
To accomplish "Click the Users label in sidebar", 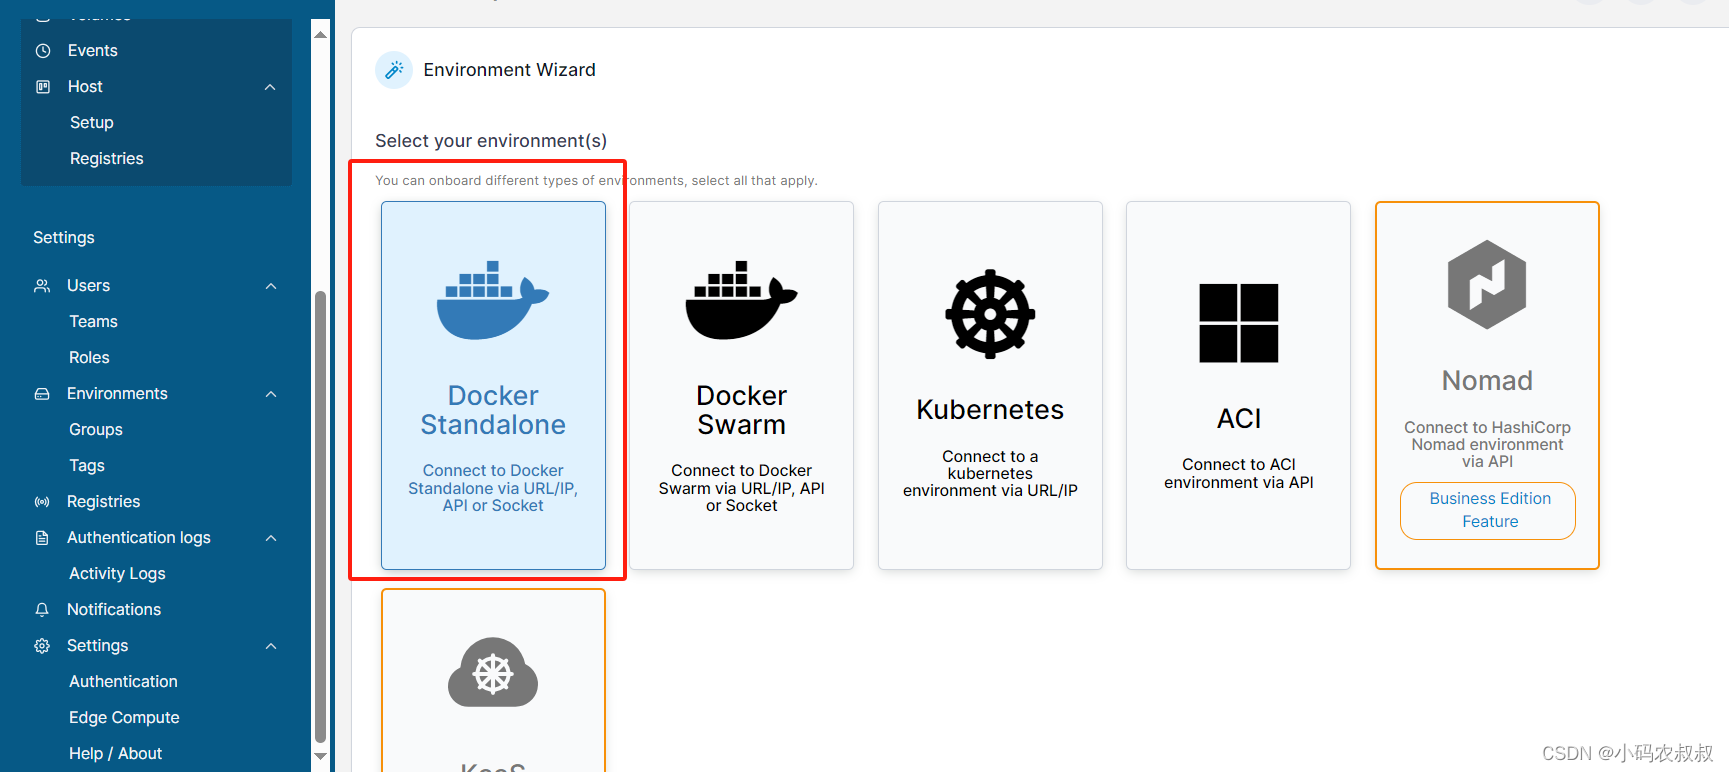I will [88, 285].
